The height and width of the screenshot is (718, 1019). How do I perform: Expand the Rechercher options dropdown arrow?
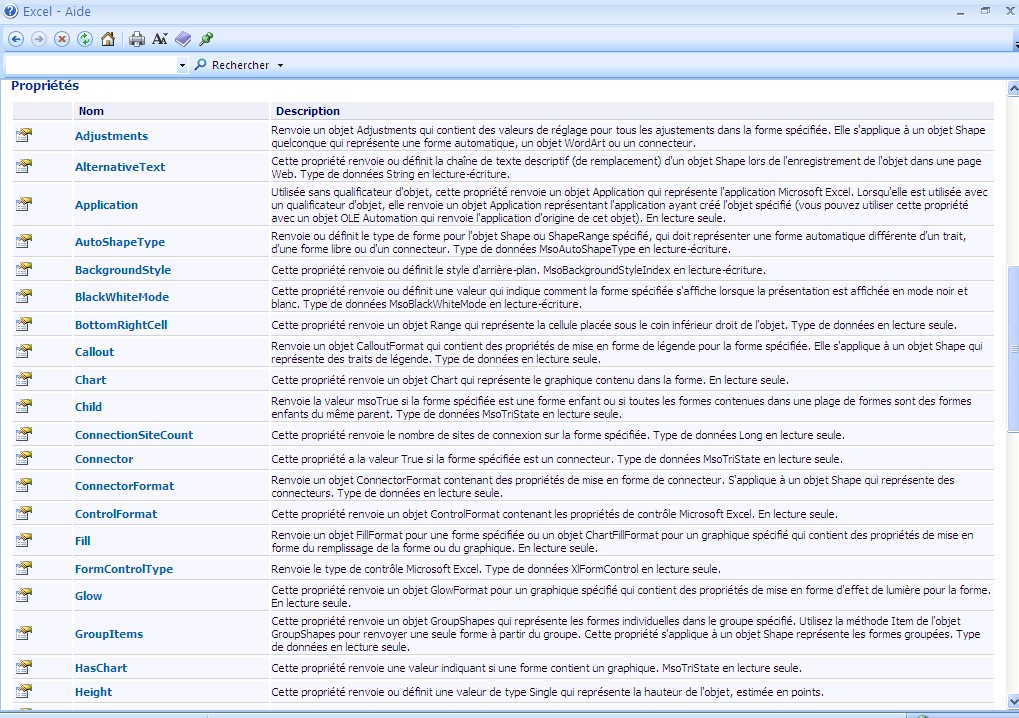coord(281,65)
